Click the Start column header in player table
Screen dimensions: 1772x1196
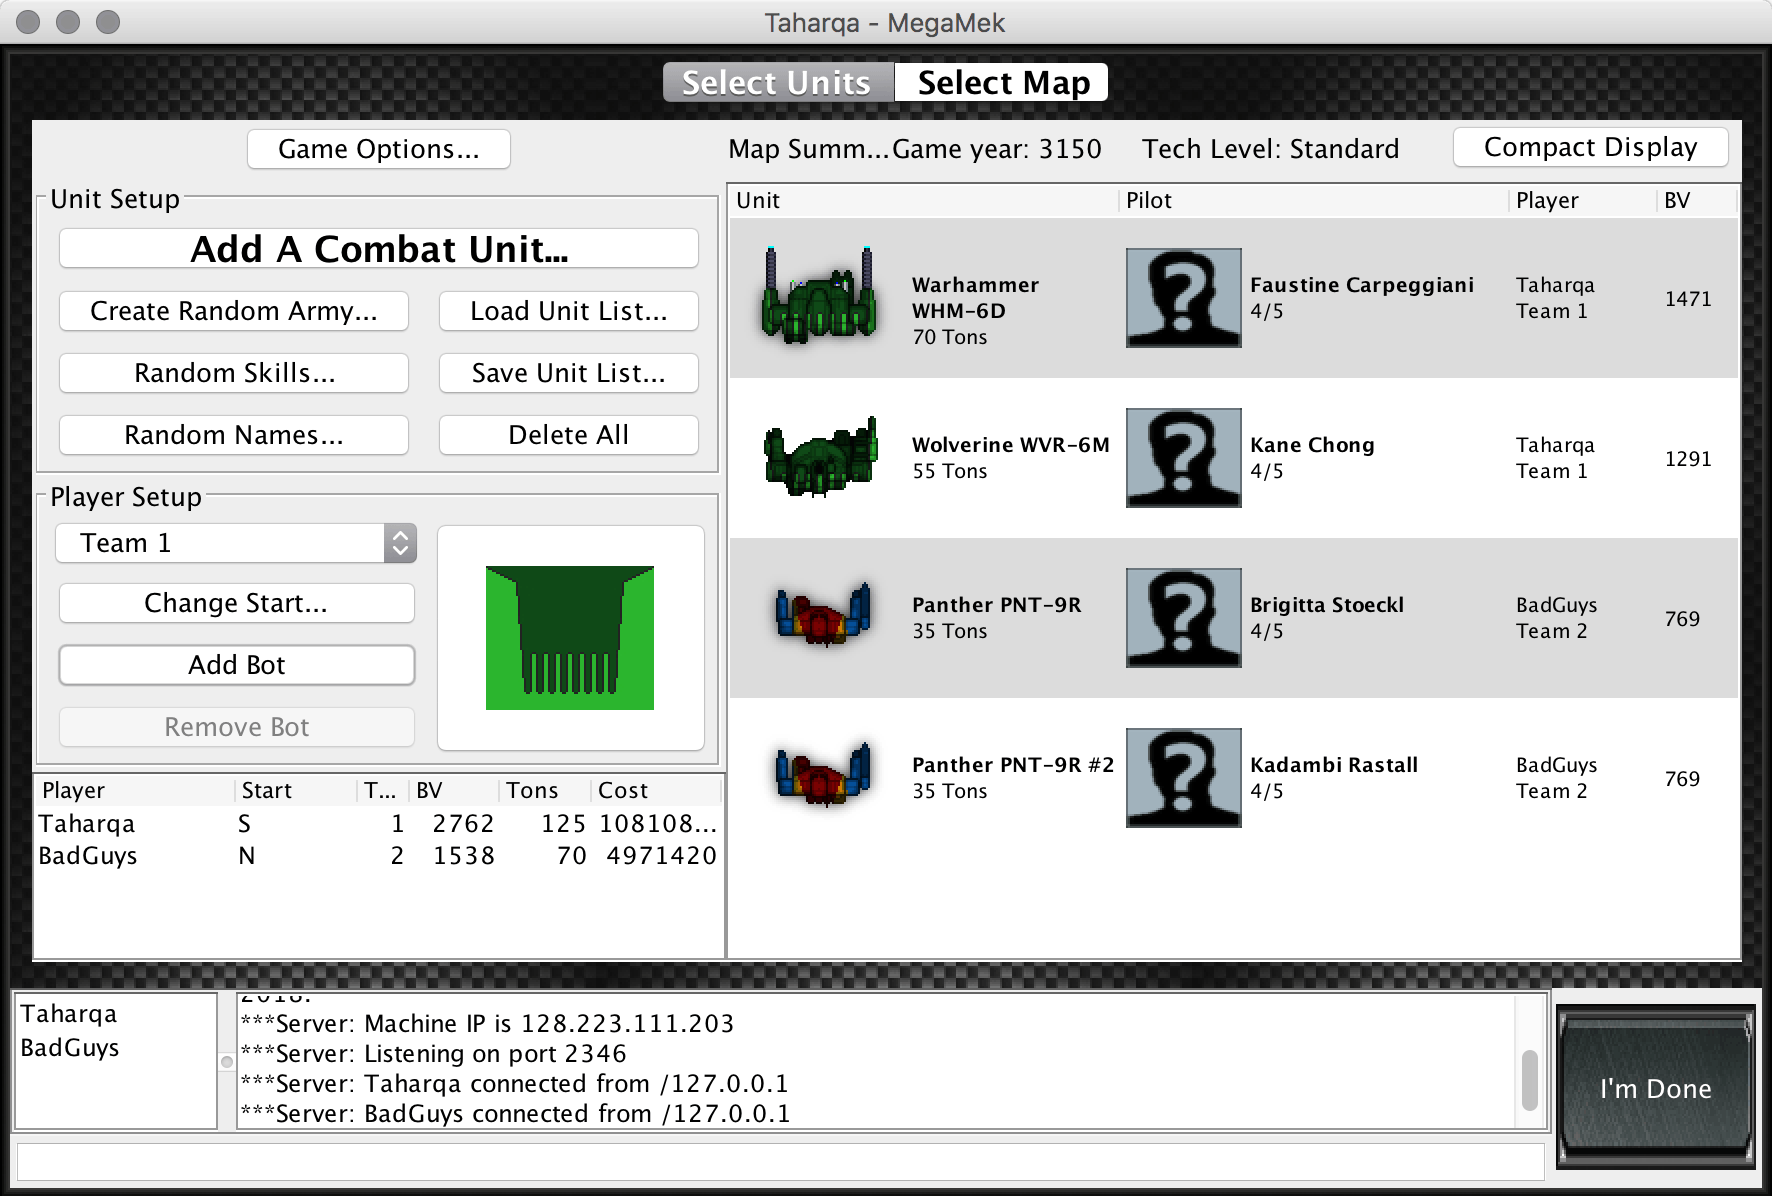coord(296,790)
